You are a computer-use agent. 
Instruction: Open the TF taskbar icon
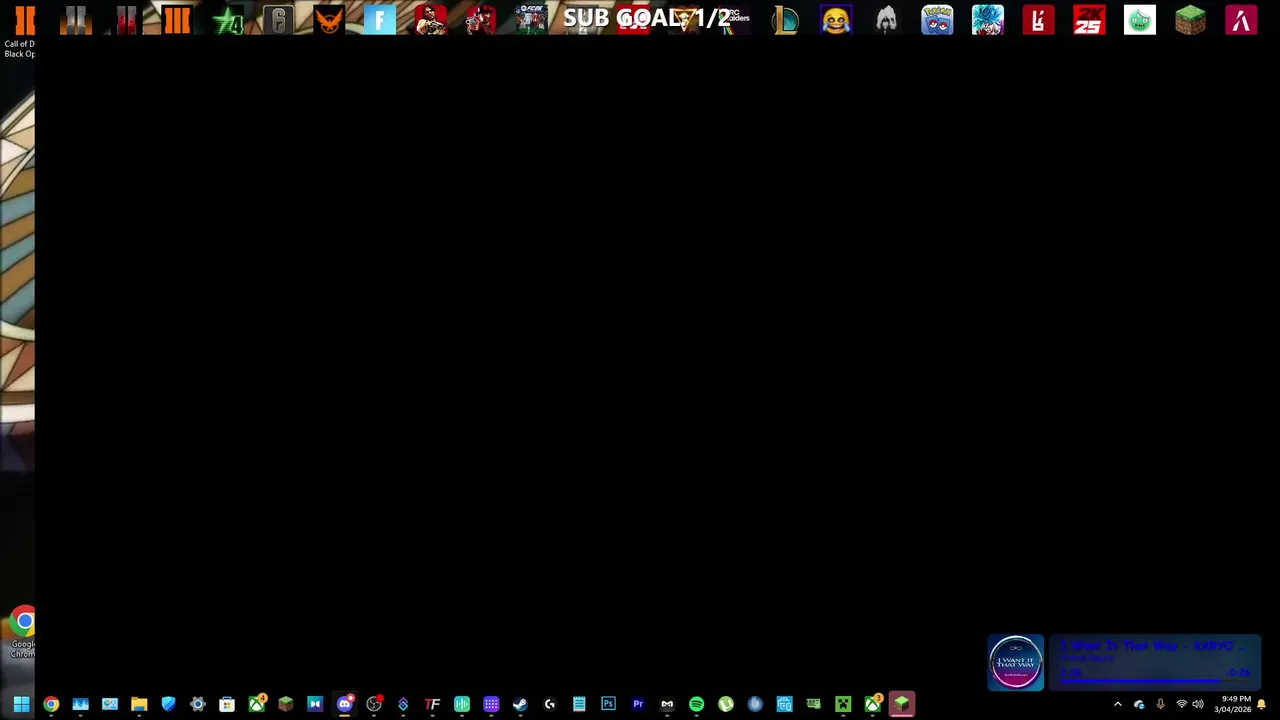(432, 704)
